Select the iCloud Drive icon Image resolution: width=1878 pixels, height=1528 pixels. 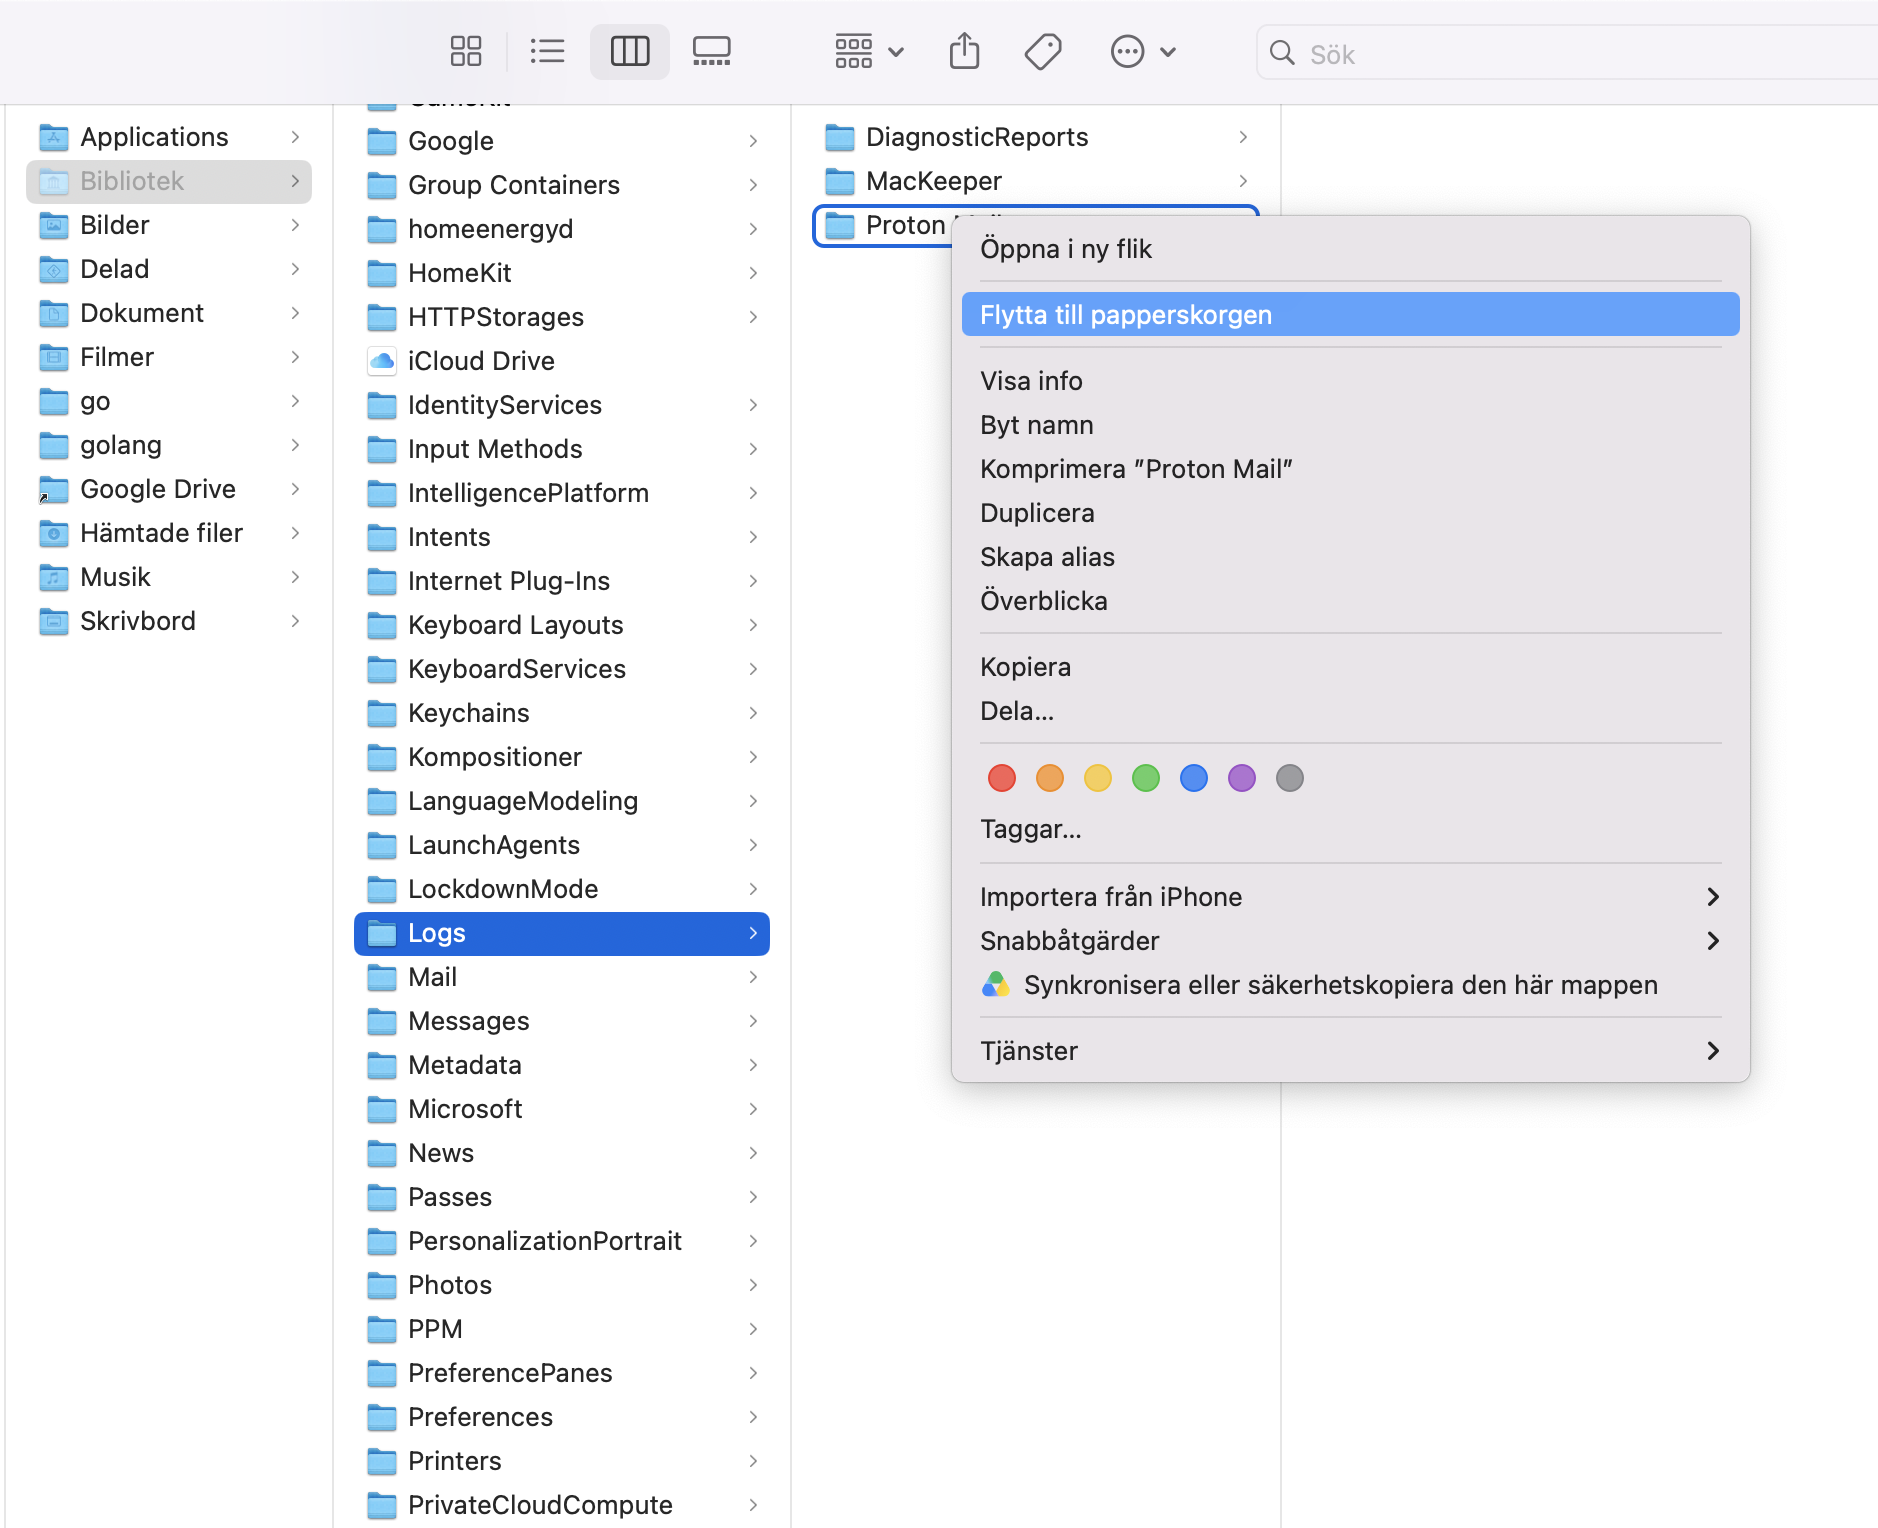coord(382,361)
